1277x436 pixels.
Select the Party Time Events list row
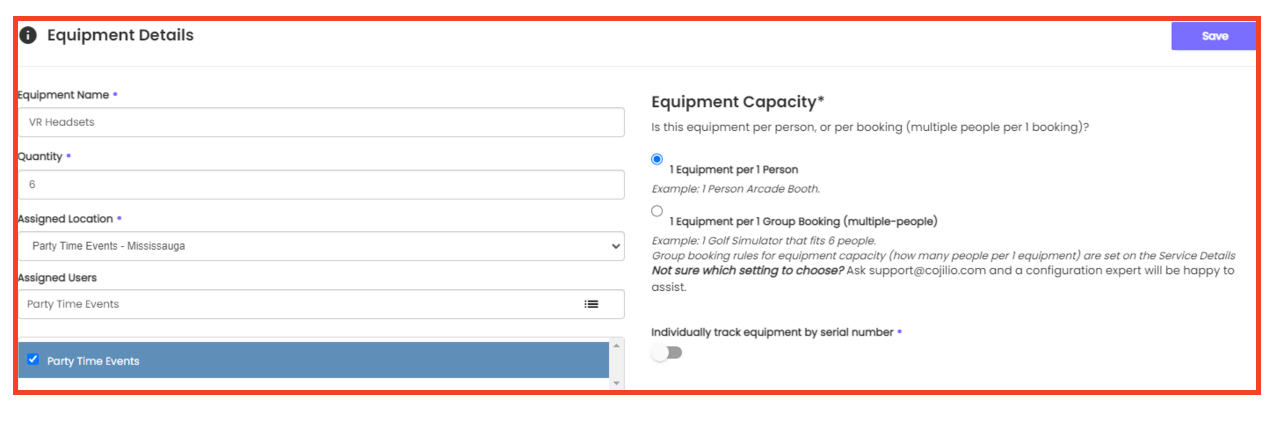click(x=313, y=360)
